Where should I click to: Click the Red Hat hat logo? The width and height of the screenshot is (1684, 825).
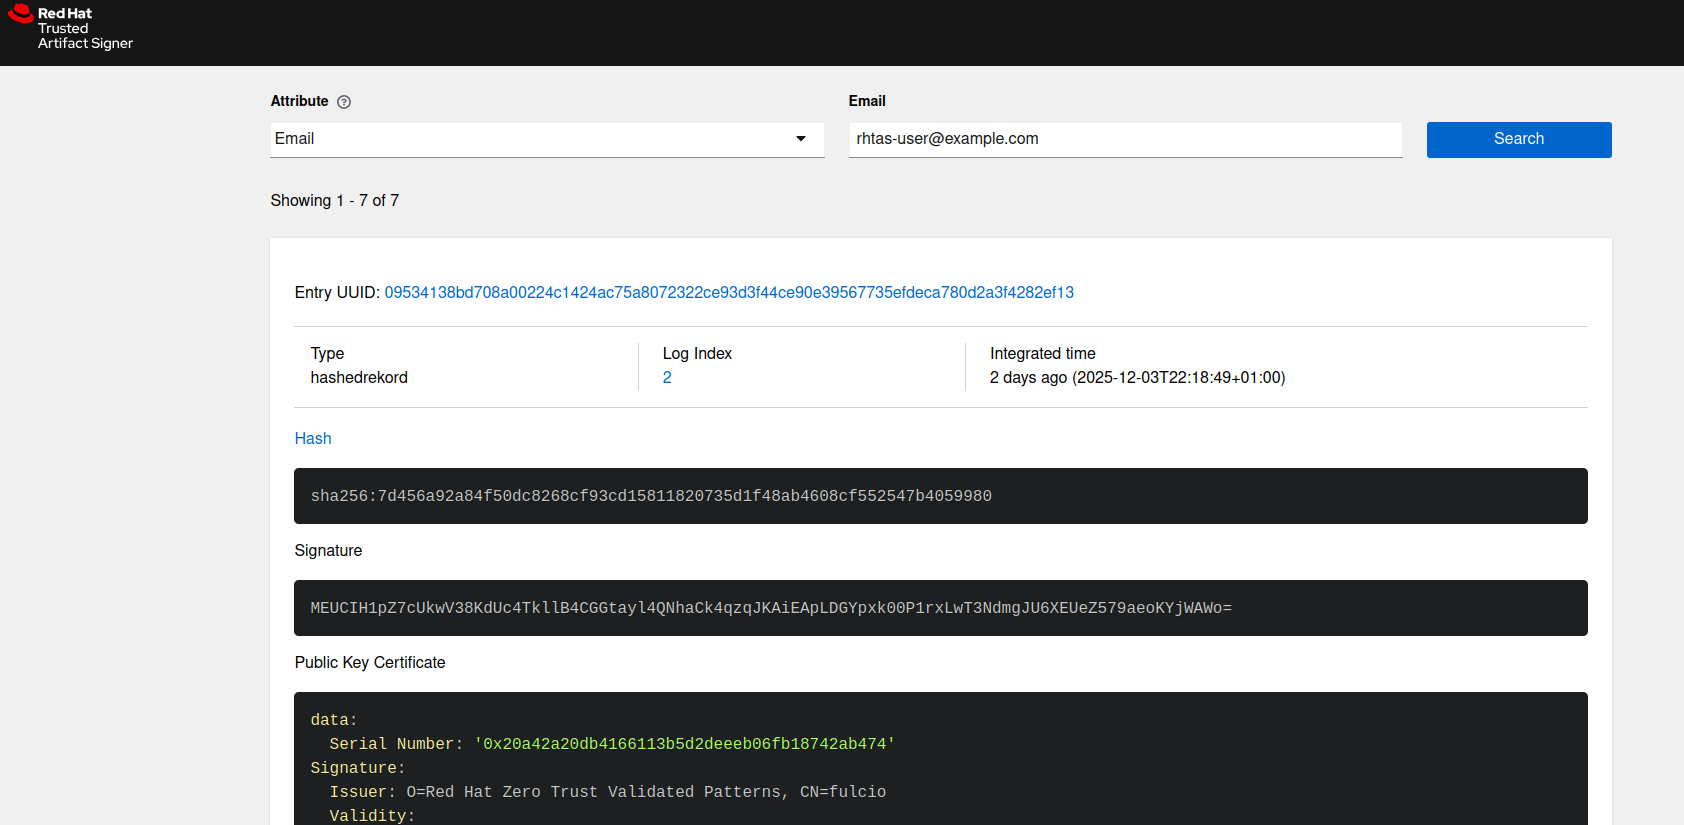(21, 14)
